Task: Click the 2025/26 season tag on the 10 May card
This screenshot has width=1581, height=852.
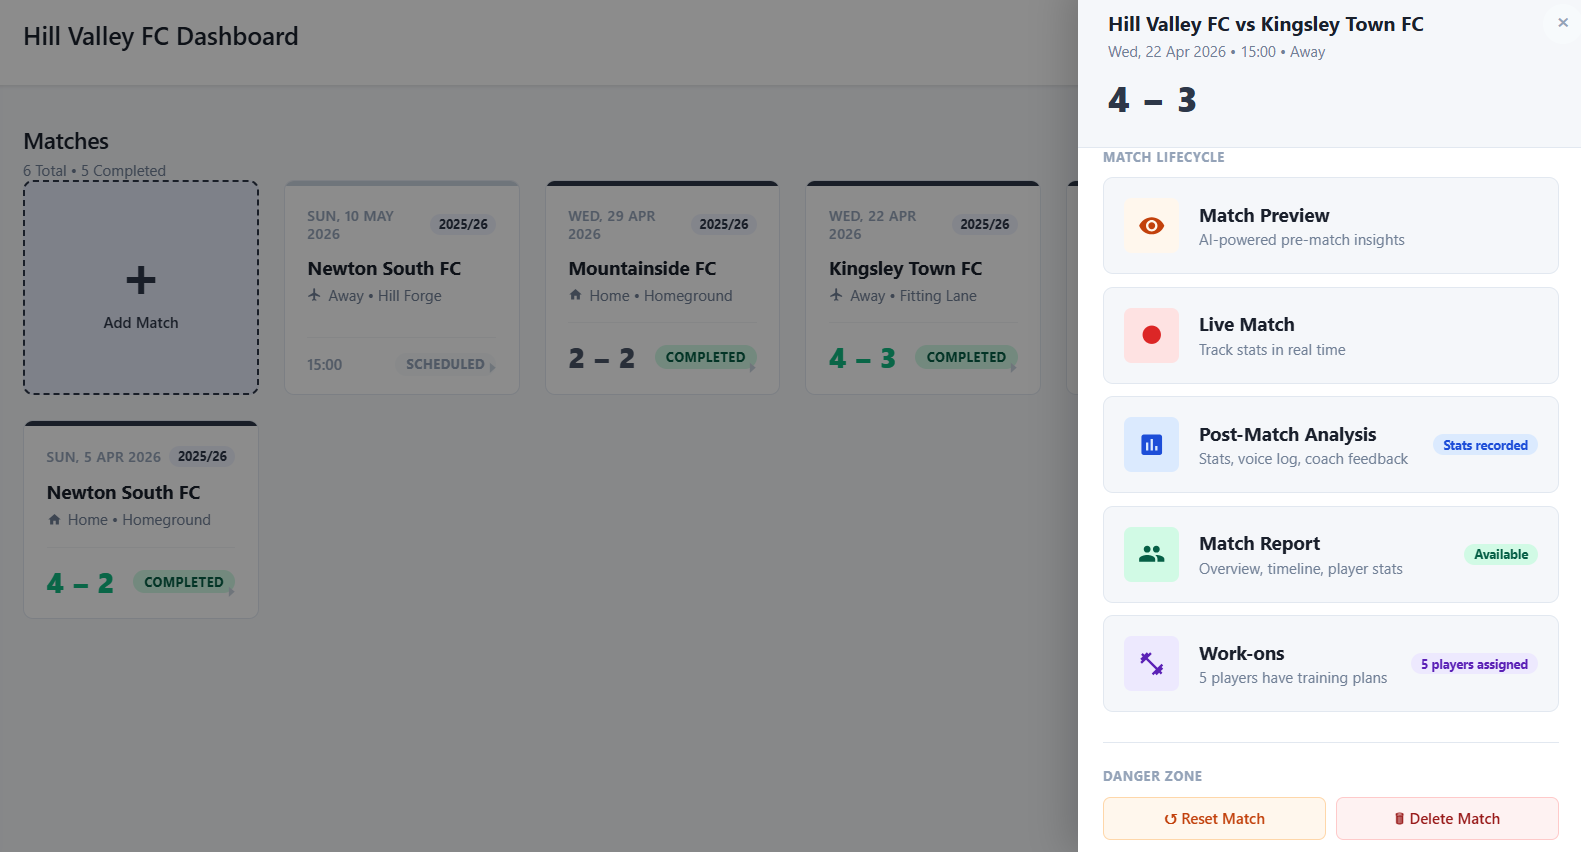Action: pyautogui.click(x=463, y=224)
